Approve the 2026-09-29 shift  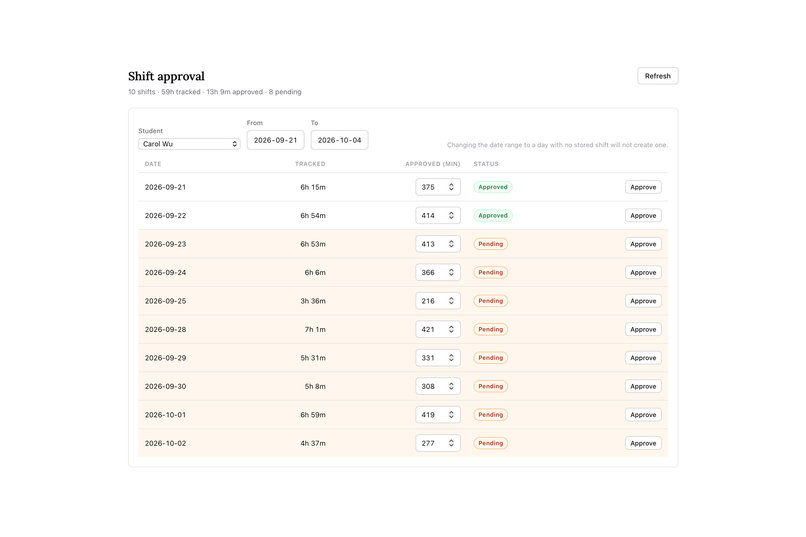(x=643, y=358)
